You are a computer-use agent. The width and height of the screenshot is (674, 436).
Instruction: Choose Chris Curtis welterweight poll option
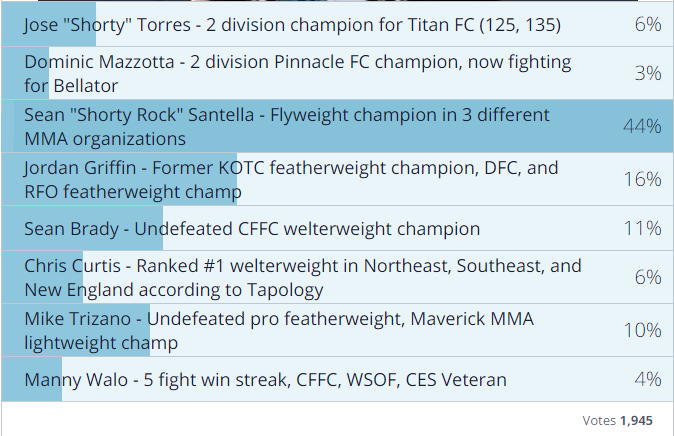[337, 277]
